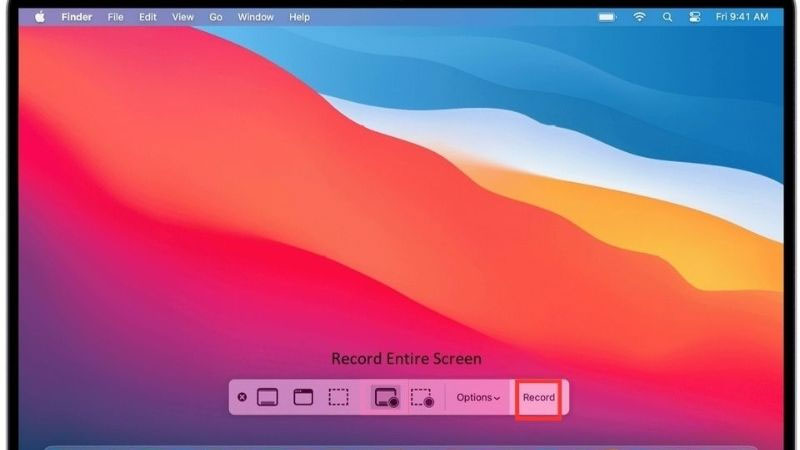
Task: Open the View menu
Action: click(x=182, y=17)
